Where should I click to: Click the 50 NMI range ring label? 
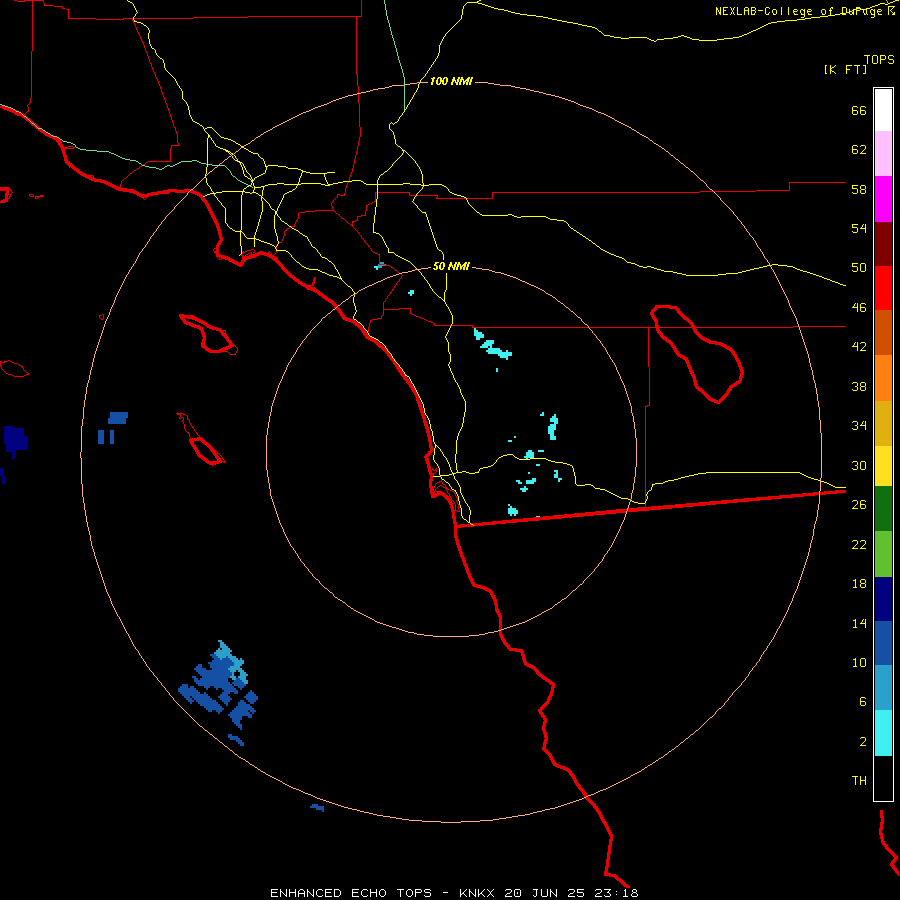tap(451, 266)
